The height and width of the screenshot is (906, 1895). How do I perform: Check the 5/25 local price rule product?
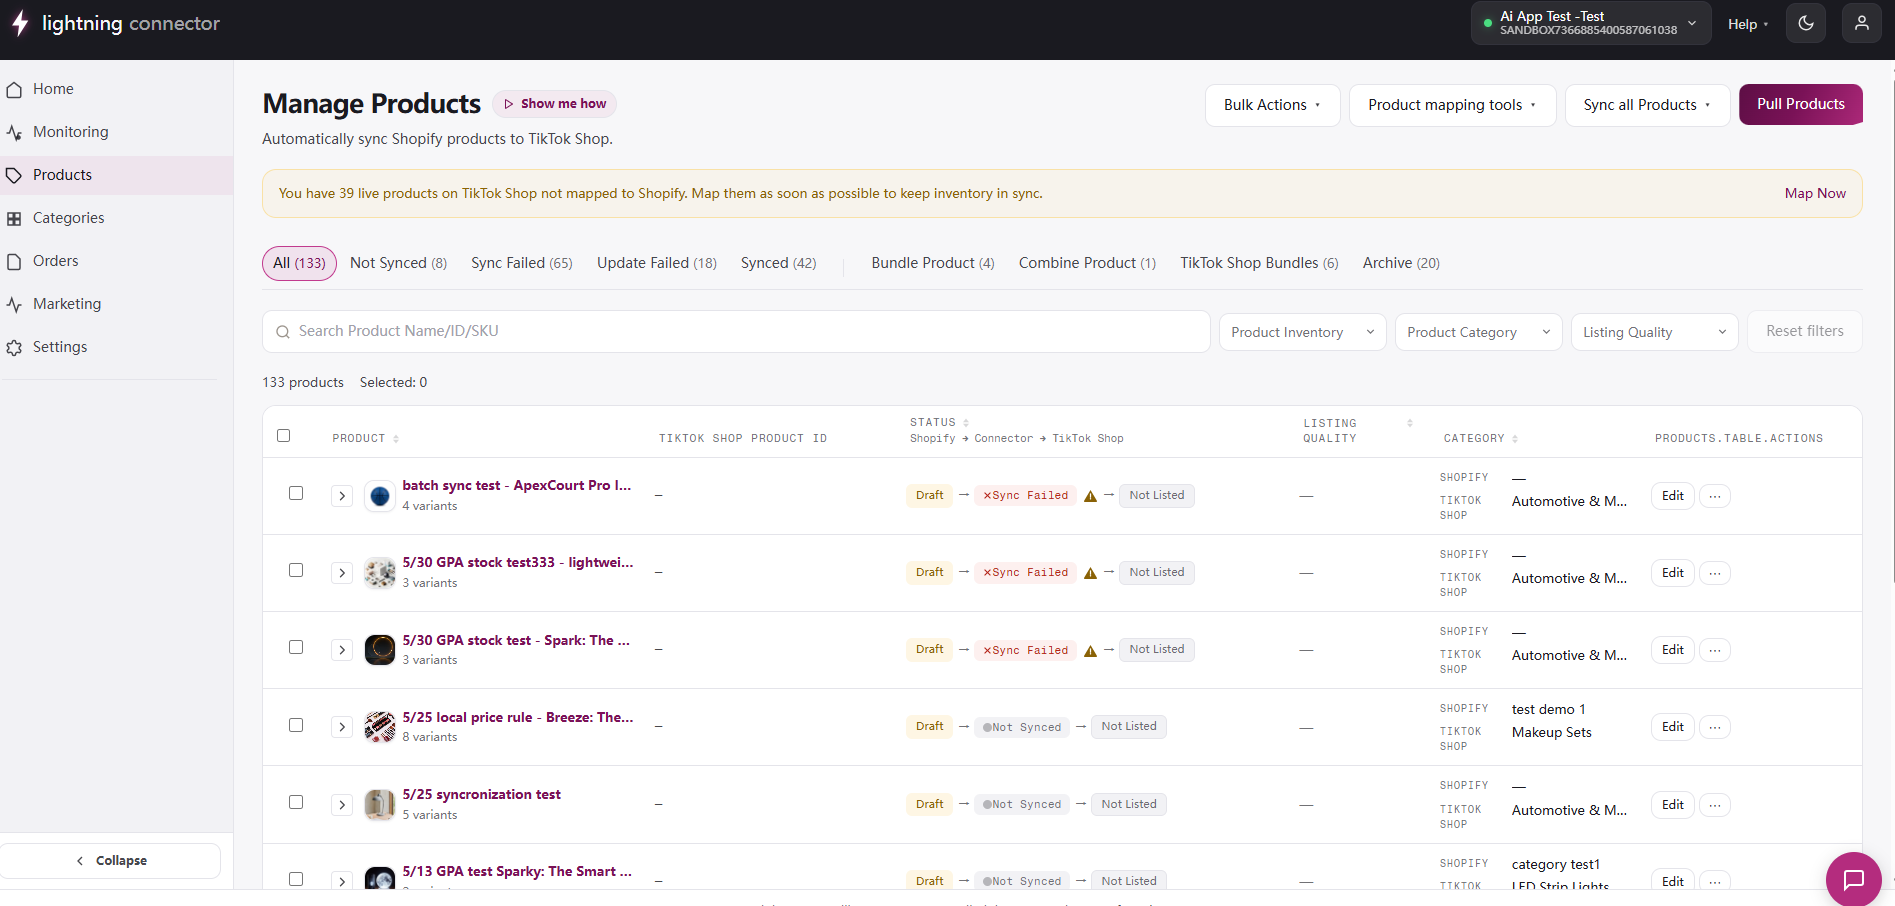click(296, 725)
